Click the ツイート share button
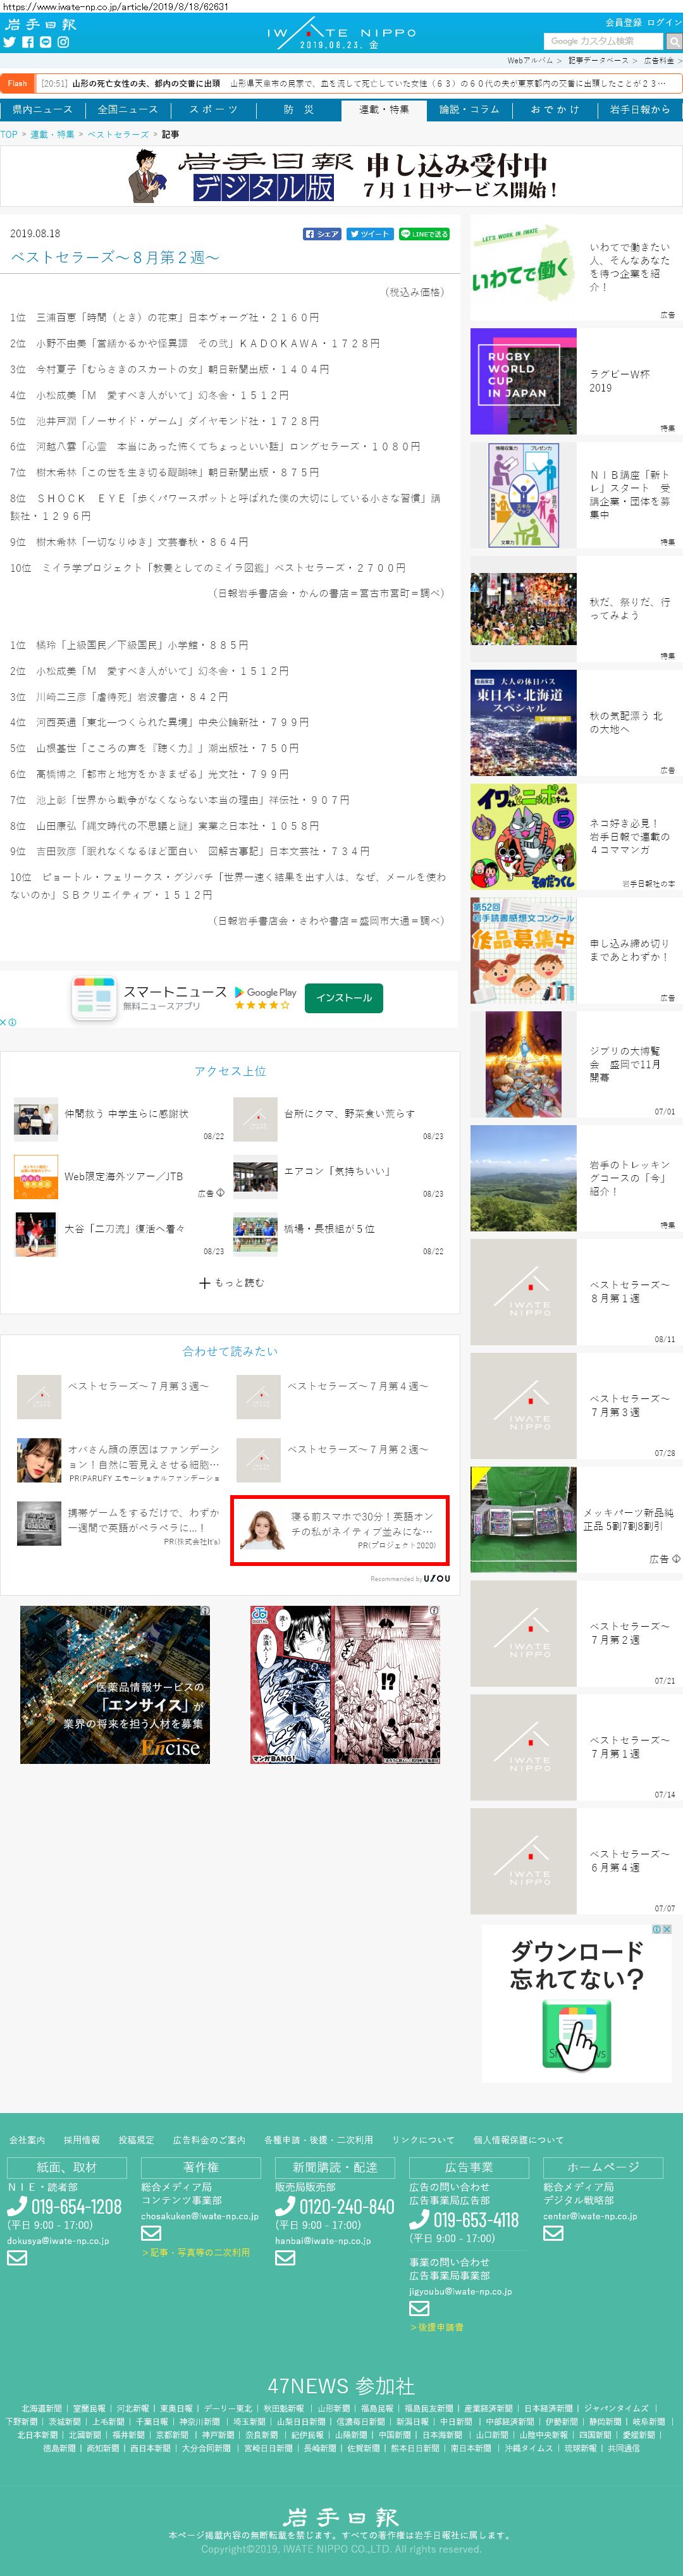Image resolution: width=683 pixels, height=2576 pixels. (370, 234)
